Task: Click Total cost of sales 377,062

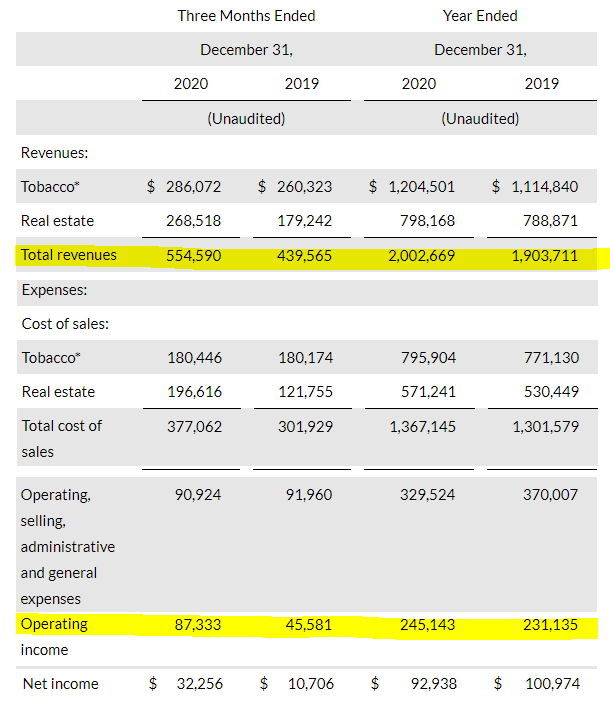Action: click(x=194, y=426)
